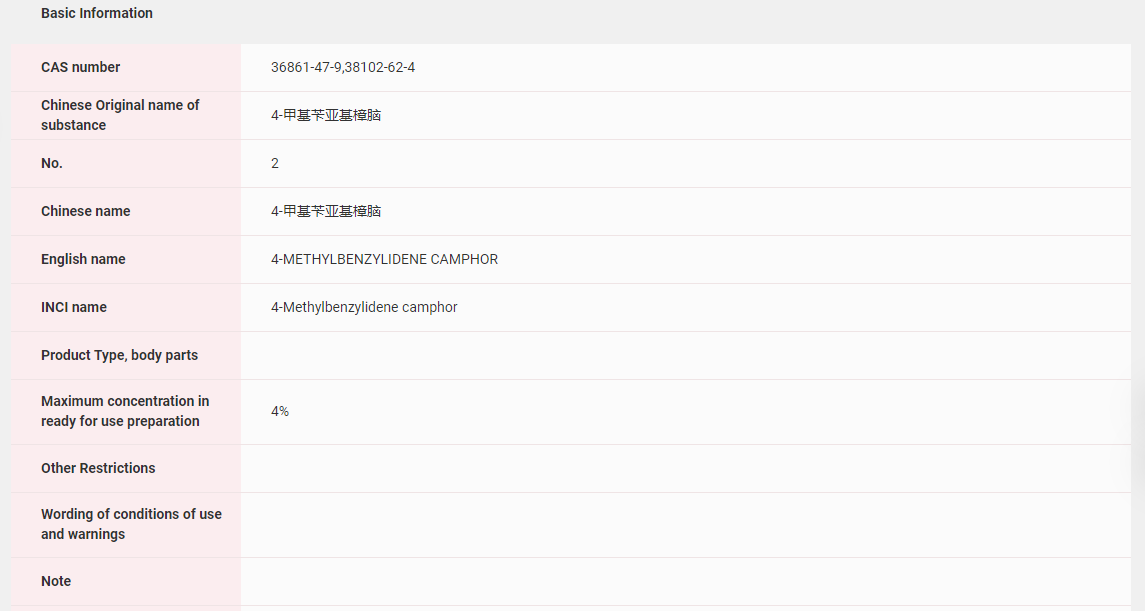Select the INCI value 4-Methylbenzylidene camphor
The width and height of the screenshot is (1145, 611).
coord(364,307)
